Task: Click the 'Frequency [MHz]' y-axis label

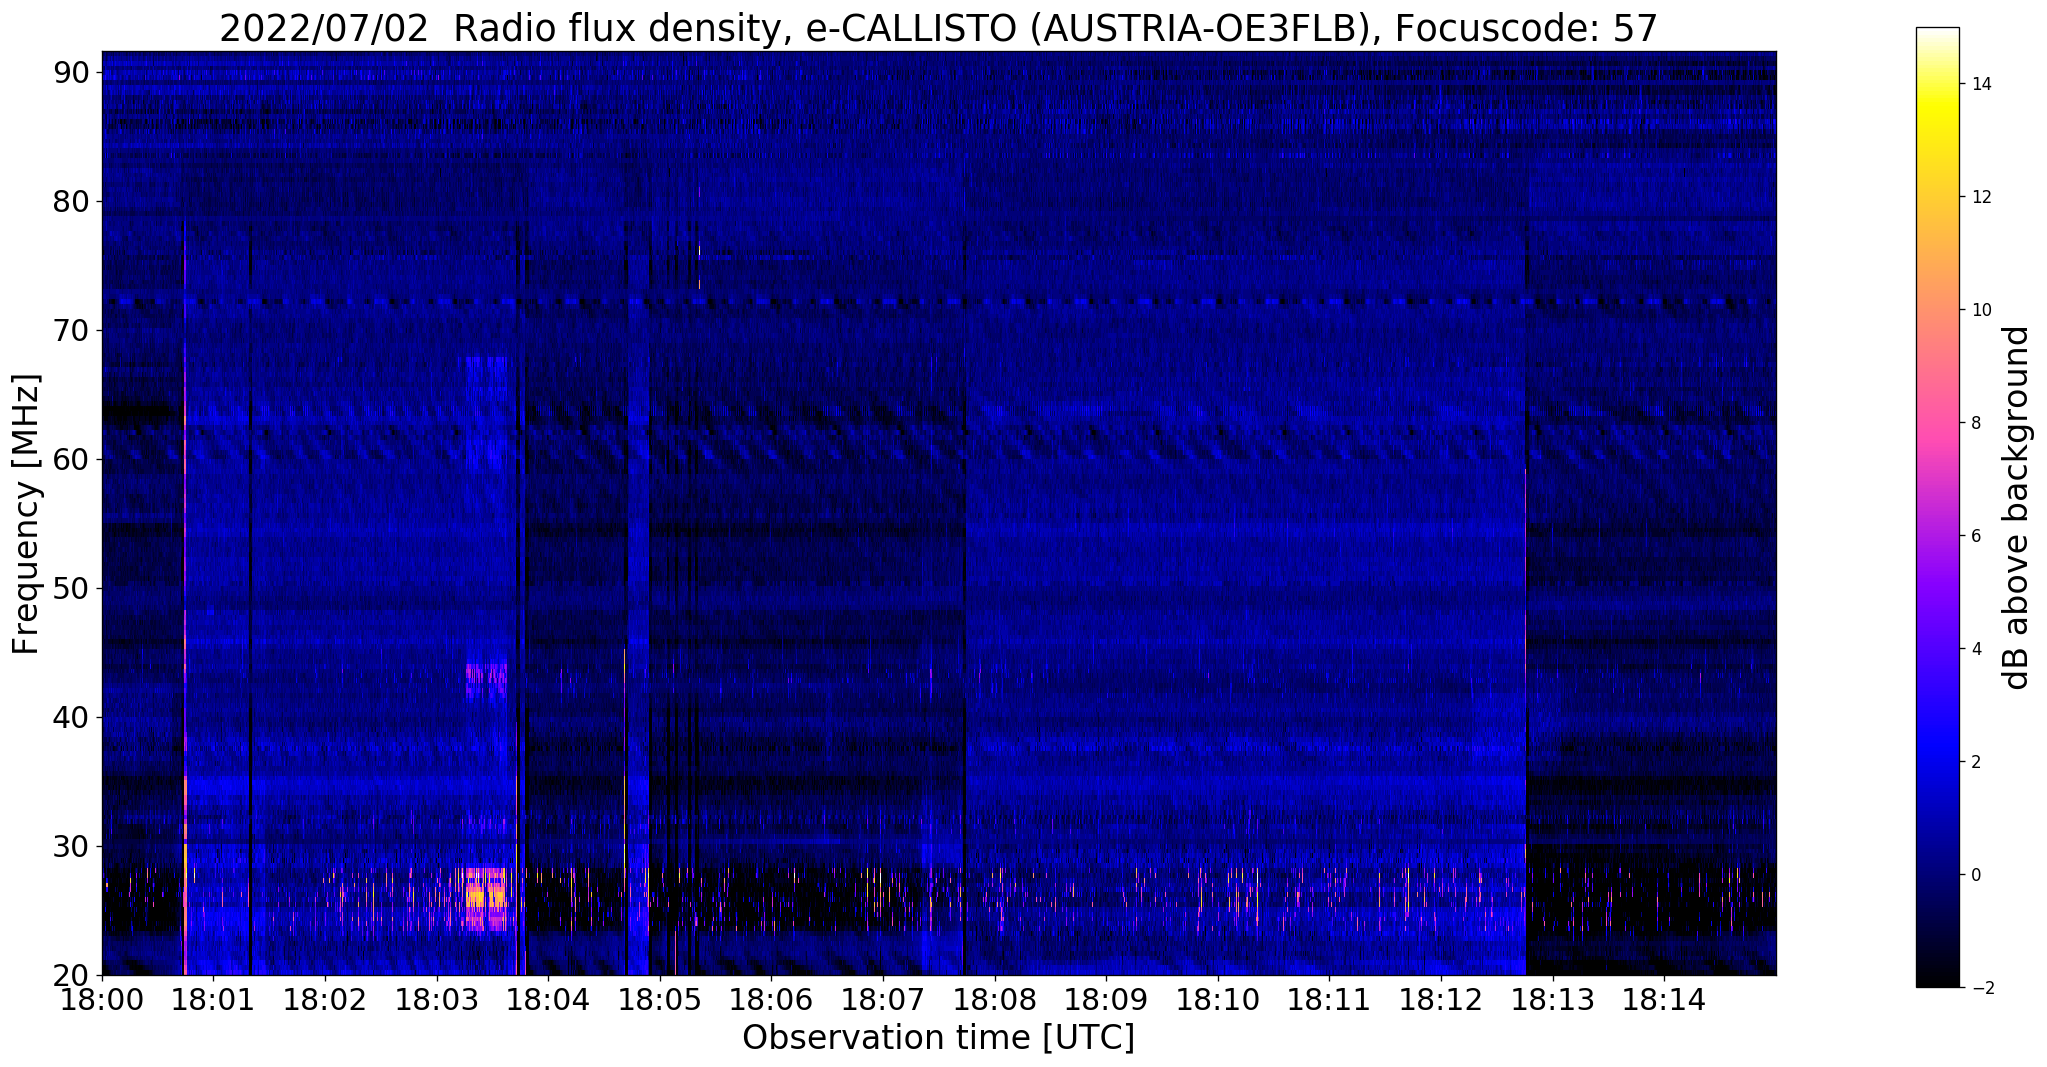Action: click(x=26, y=514)
